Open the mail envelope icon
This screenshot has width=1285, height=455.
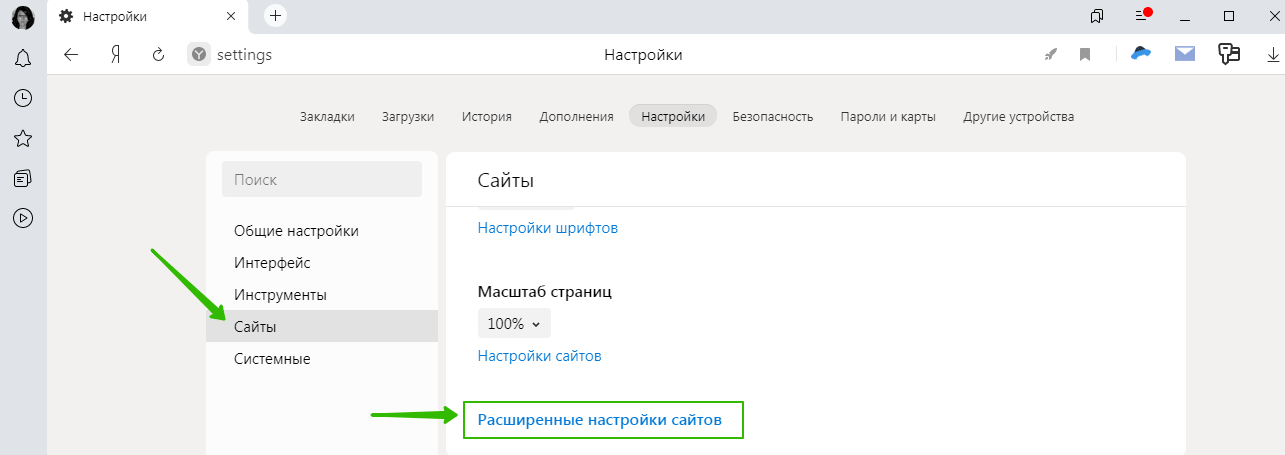(1185, 54)
